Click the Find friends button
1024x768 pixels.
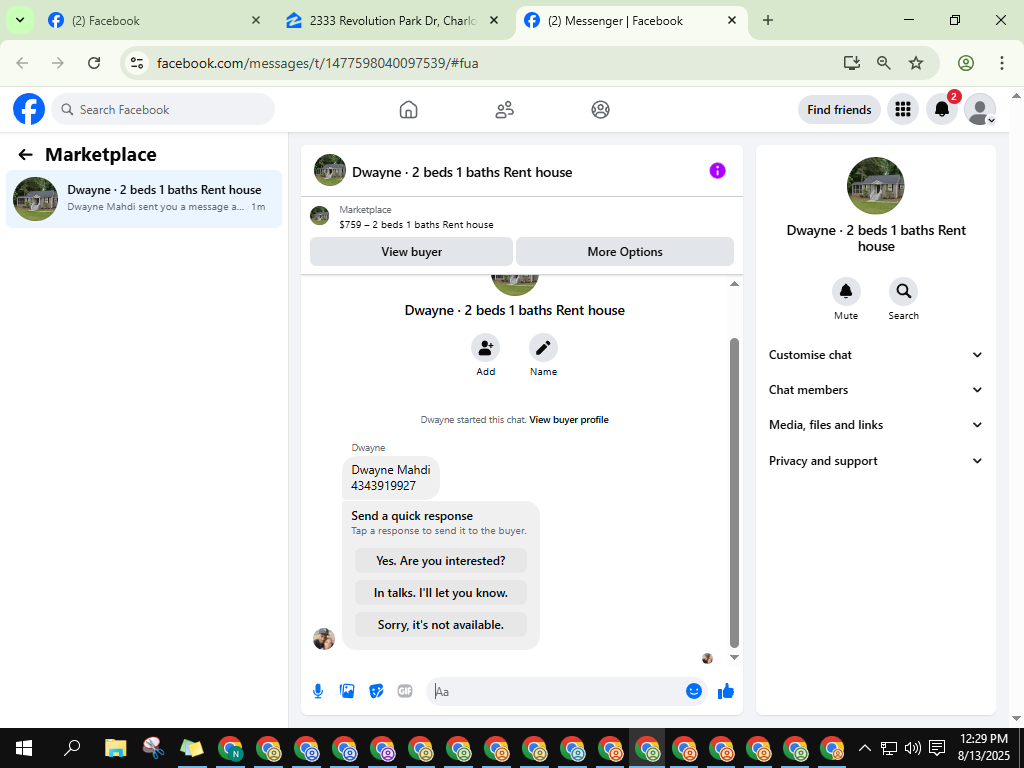tap(839, 110)
